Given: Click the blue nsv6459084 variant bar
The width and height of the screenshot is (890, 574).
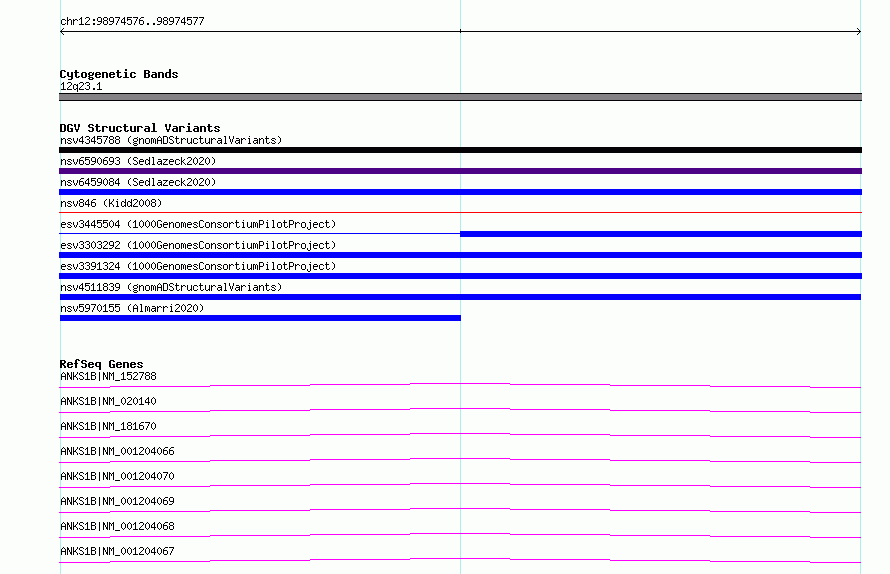Looking at the screenshot, I should pyautogui.click(x=460, y=192).
